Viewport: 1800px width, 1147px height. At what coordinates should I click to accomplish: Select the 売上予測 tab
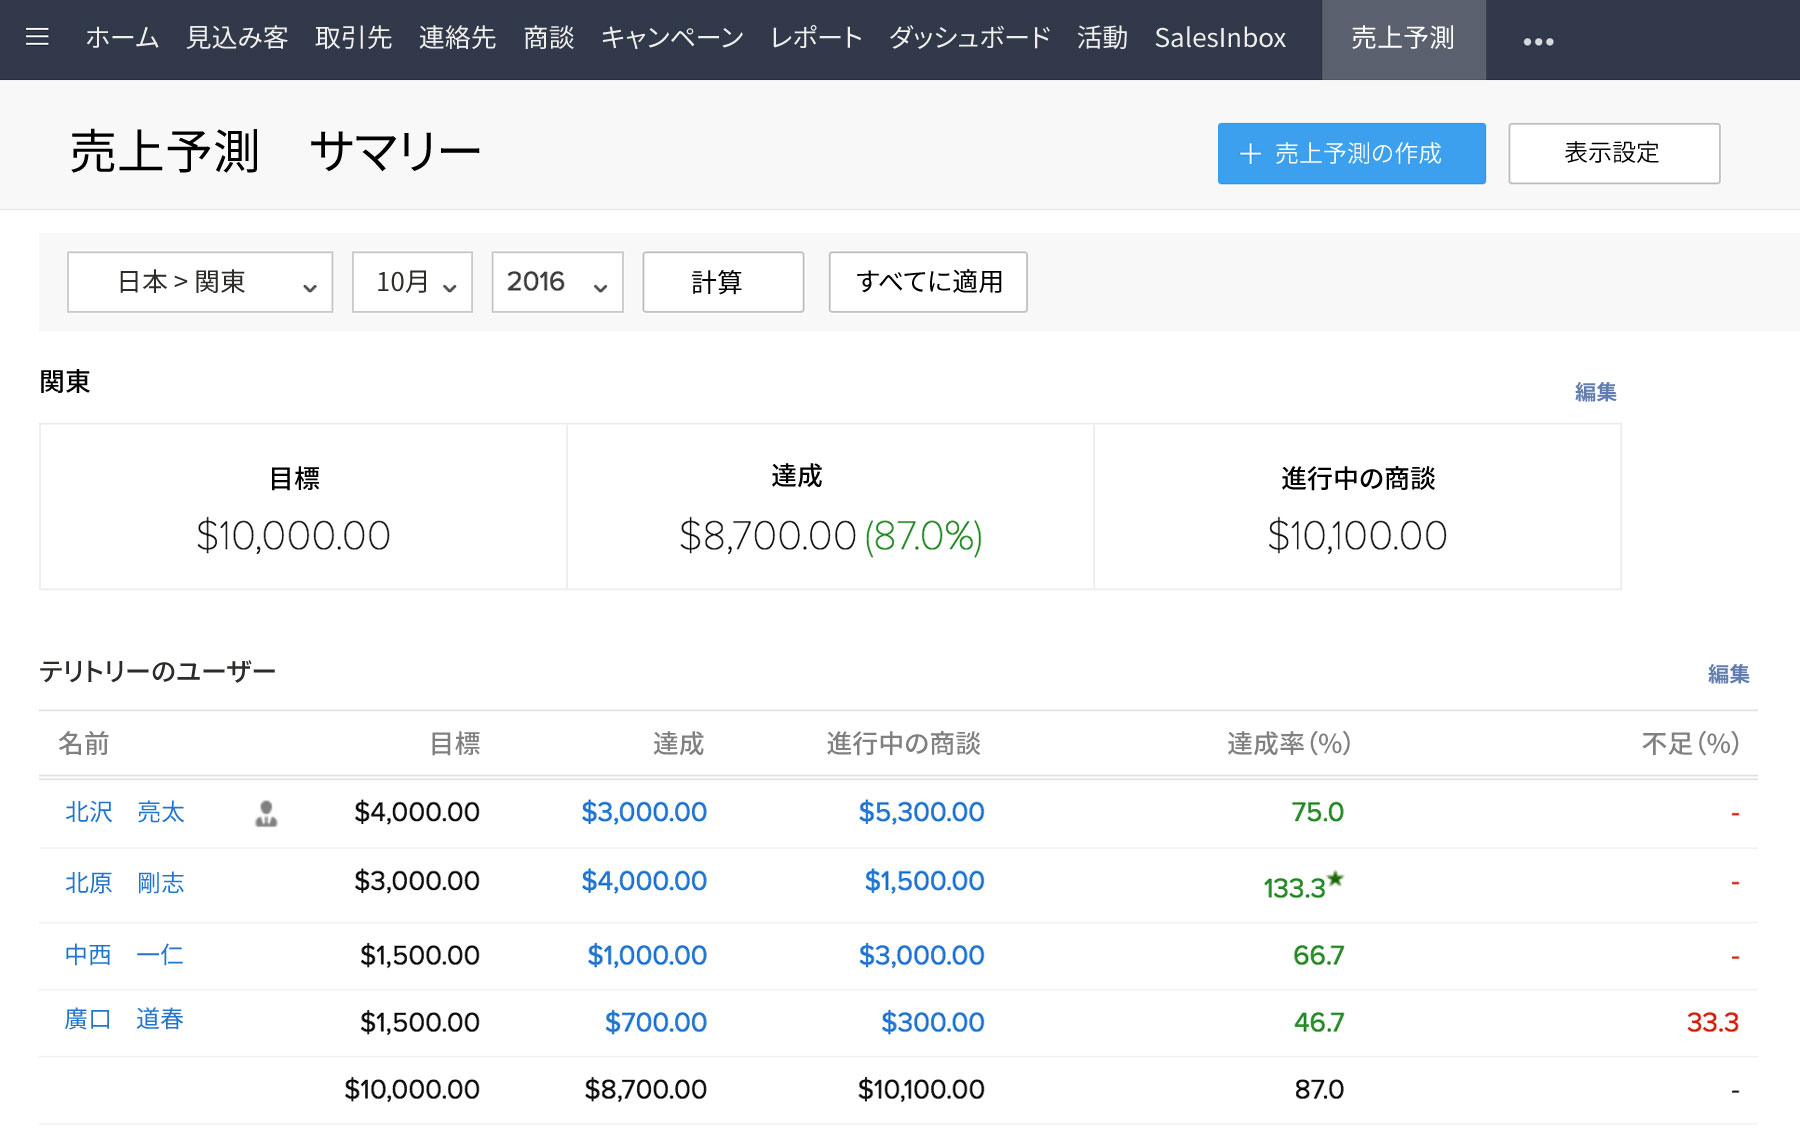(x=1402, y=38)
